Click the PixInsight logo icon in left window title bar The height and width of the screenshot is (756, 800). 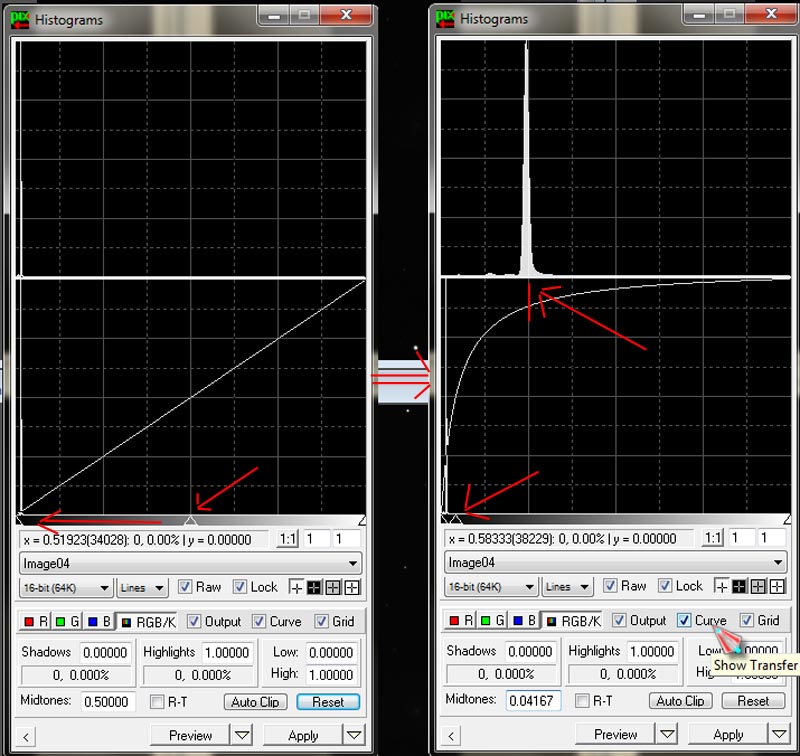click(x=19, y=17)
